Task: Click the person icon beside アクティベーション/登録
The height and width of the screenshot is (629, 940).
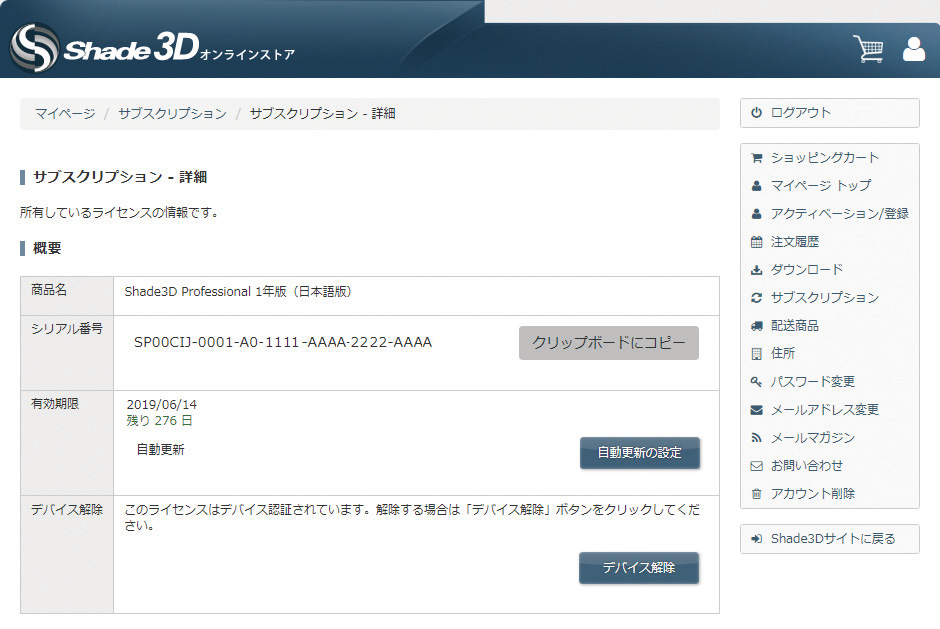Action: click(757, 214)
